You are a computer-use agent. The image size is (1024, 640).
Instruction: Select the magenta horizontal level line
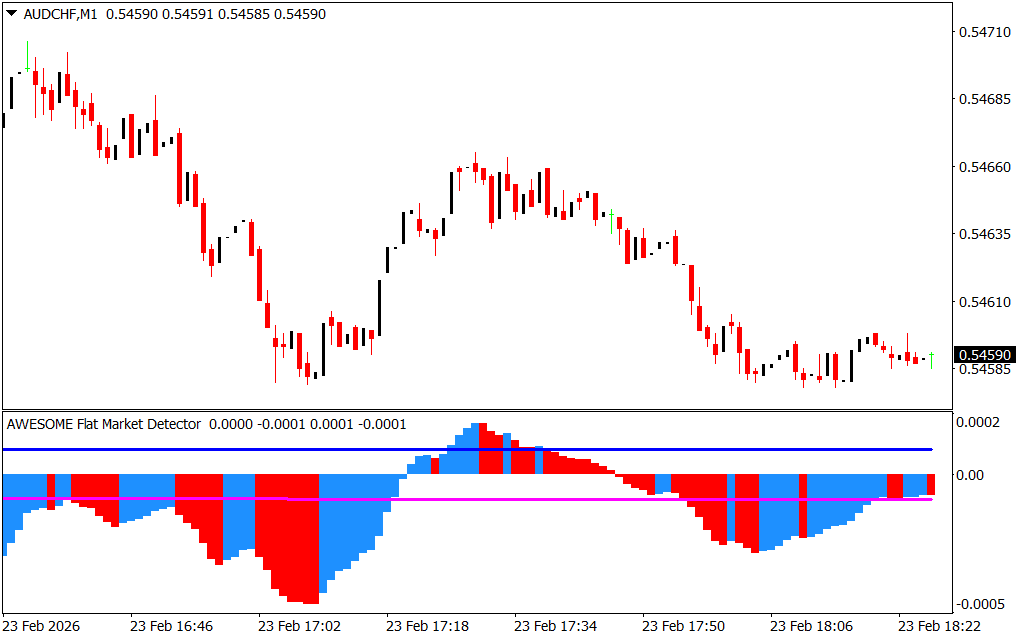click(x=600, y=498)
